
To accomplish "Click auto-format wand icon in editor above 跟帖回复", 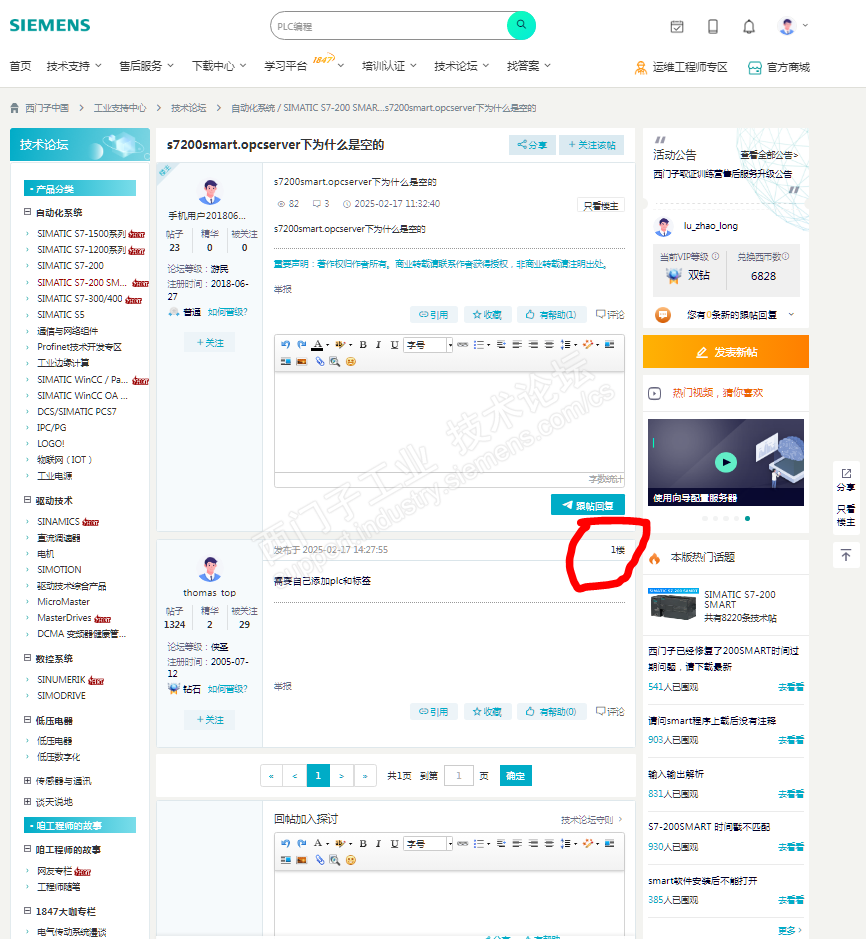I will [588, 344].
